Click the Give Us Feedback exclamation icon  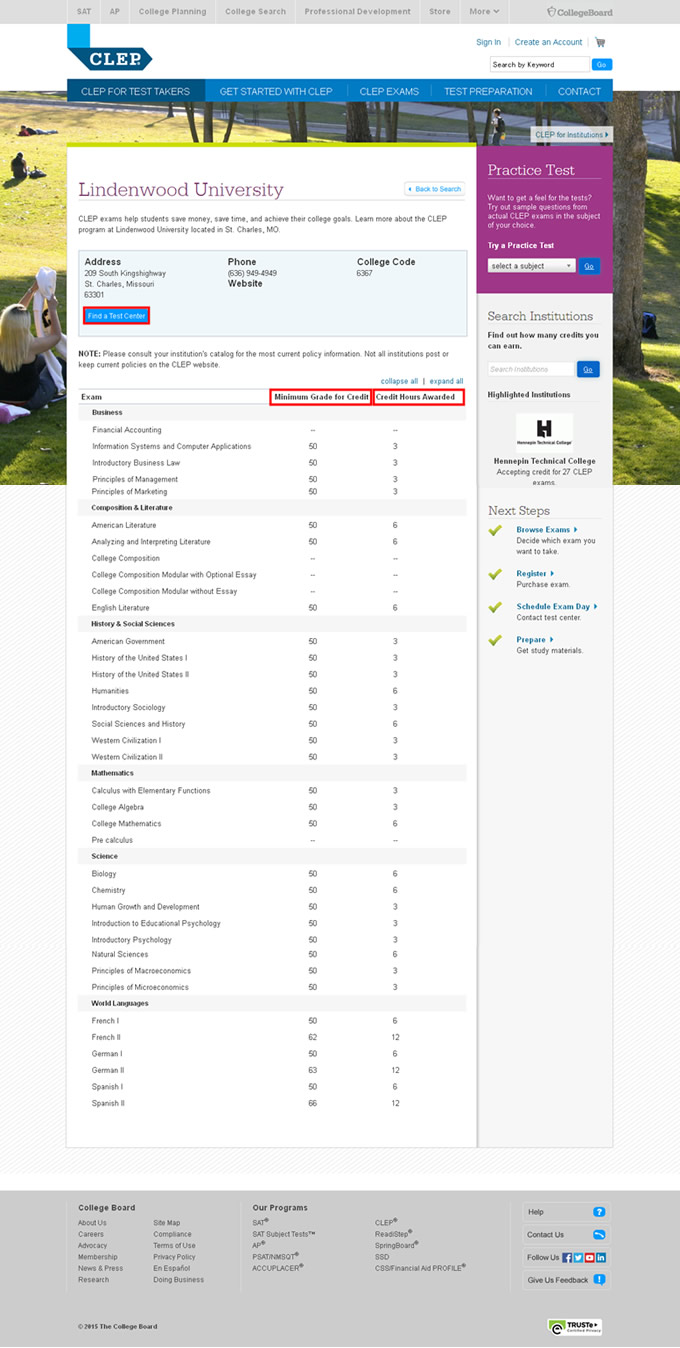599,1279
